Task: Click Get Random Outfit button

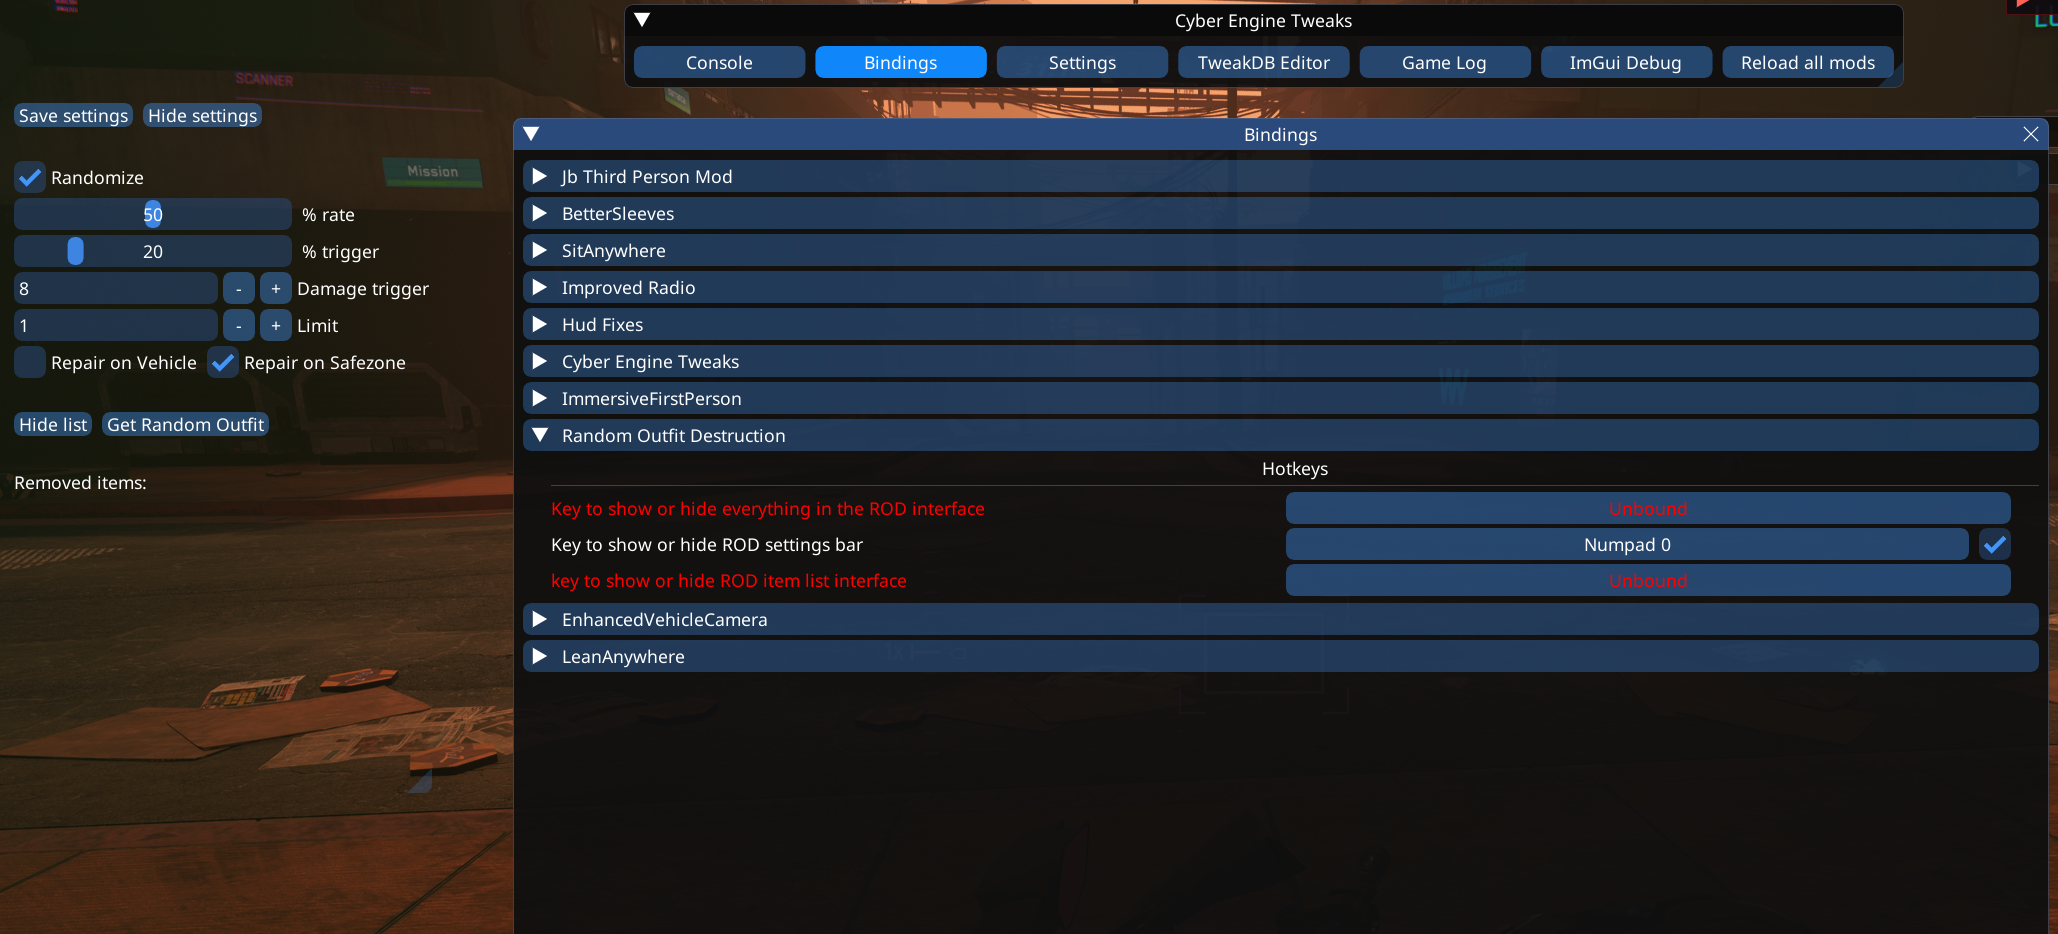Action: (x=185, y=425)
